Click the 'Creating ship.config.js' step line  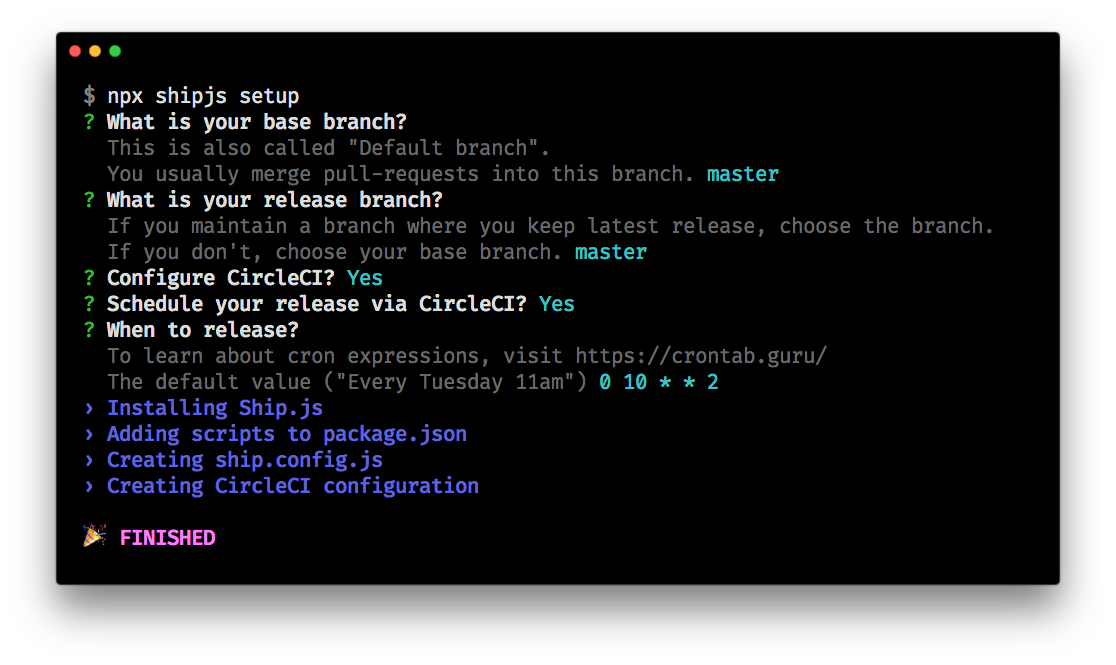(x=245, y=460)
